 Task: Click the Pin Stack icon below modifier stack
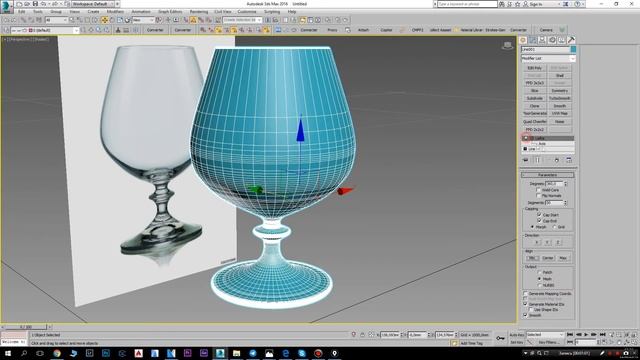(526, 160)
